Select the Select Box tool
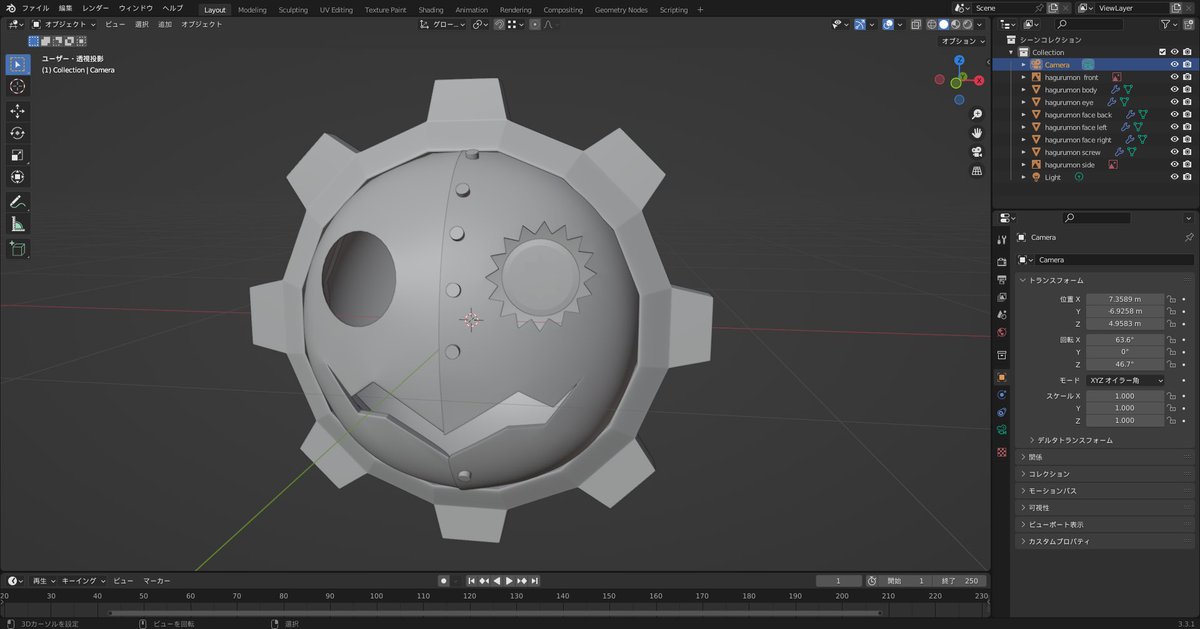 [x=18, y=65]
